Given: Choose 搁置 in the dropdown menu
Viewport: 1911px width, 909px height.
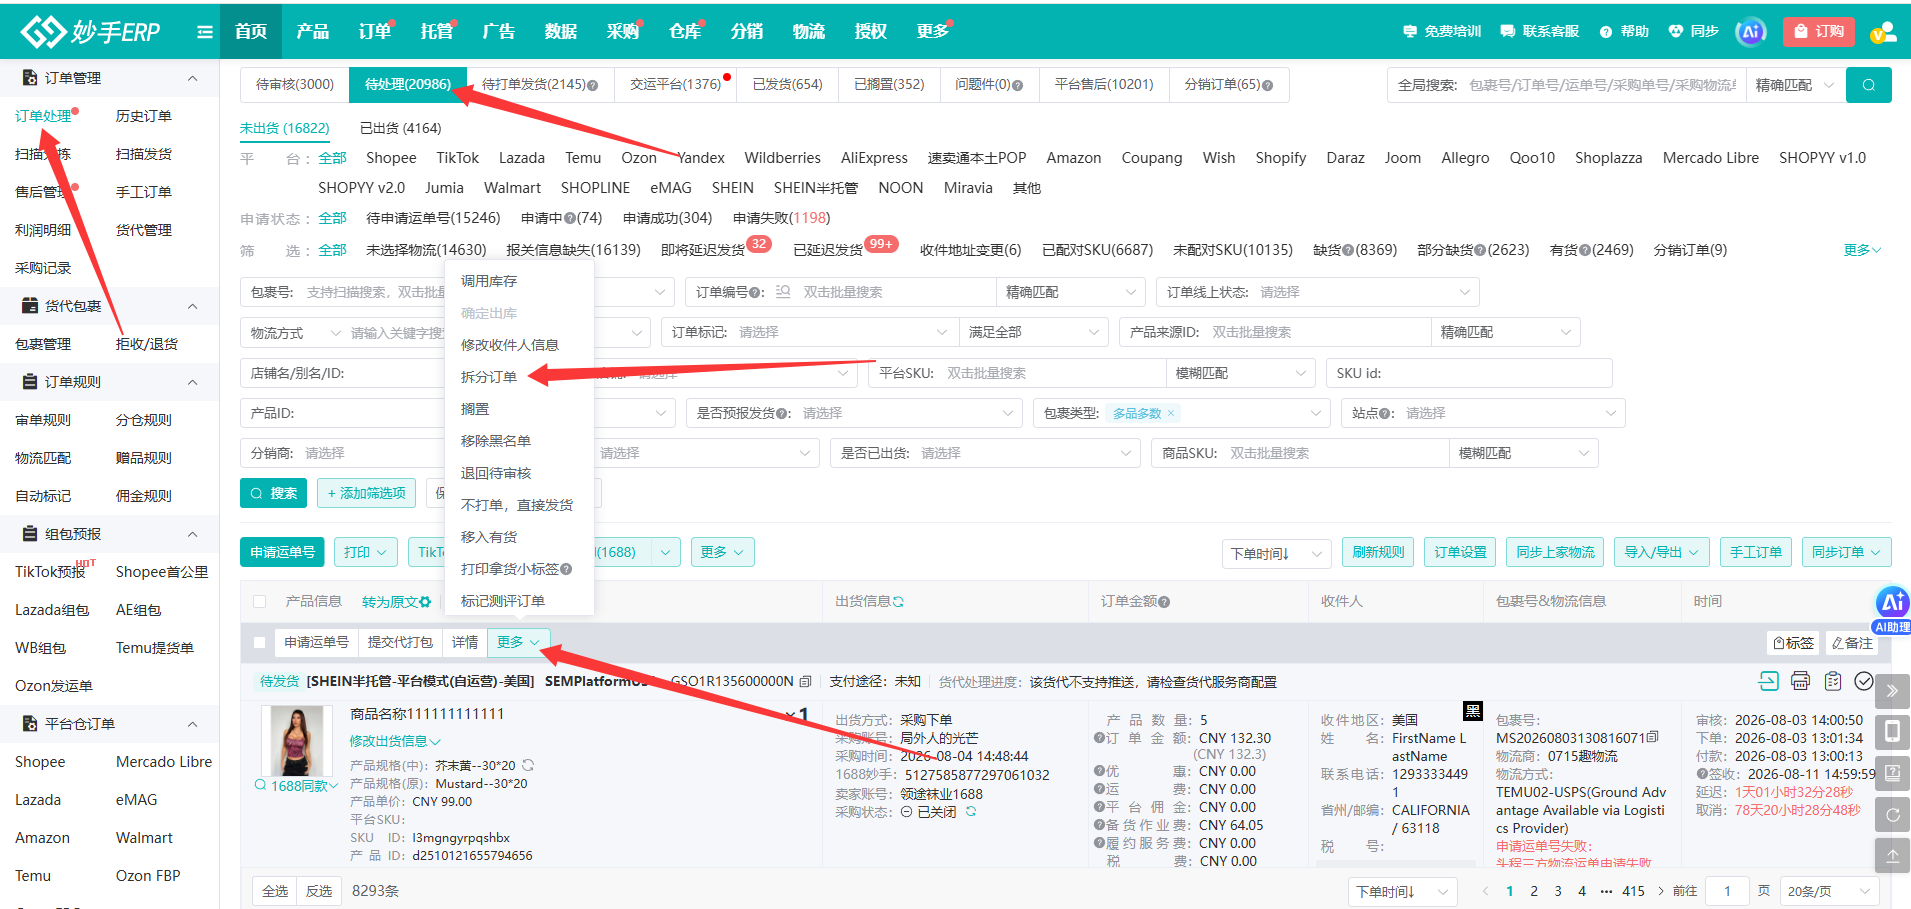Looking at the screenshot, I should pyautogui.click(x=475, y=409).
